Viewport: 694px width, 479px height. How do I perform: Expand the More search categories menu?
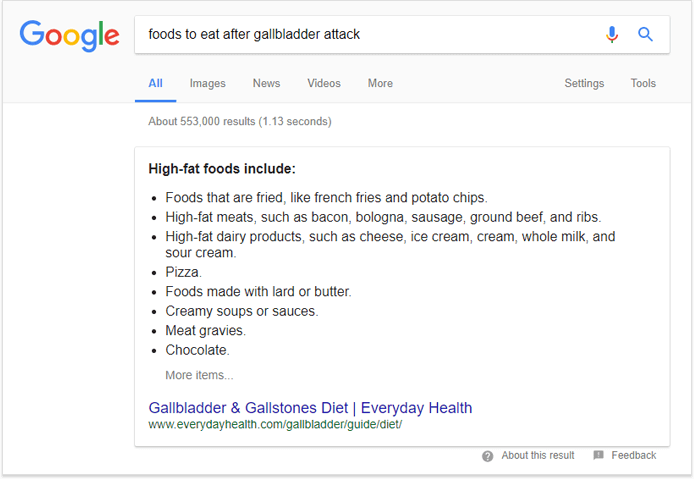point(380,83)
